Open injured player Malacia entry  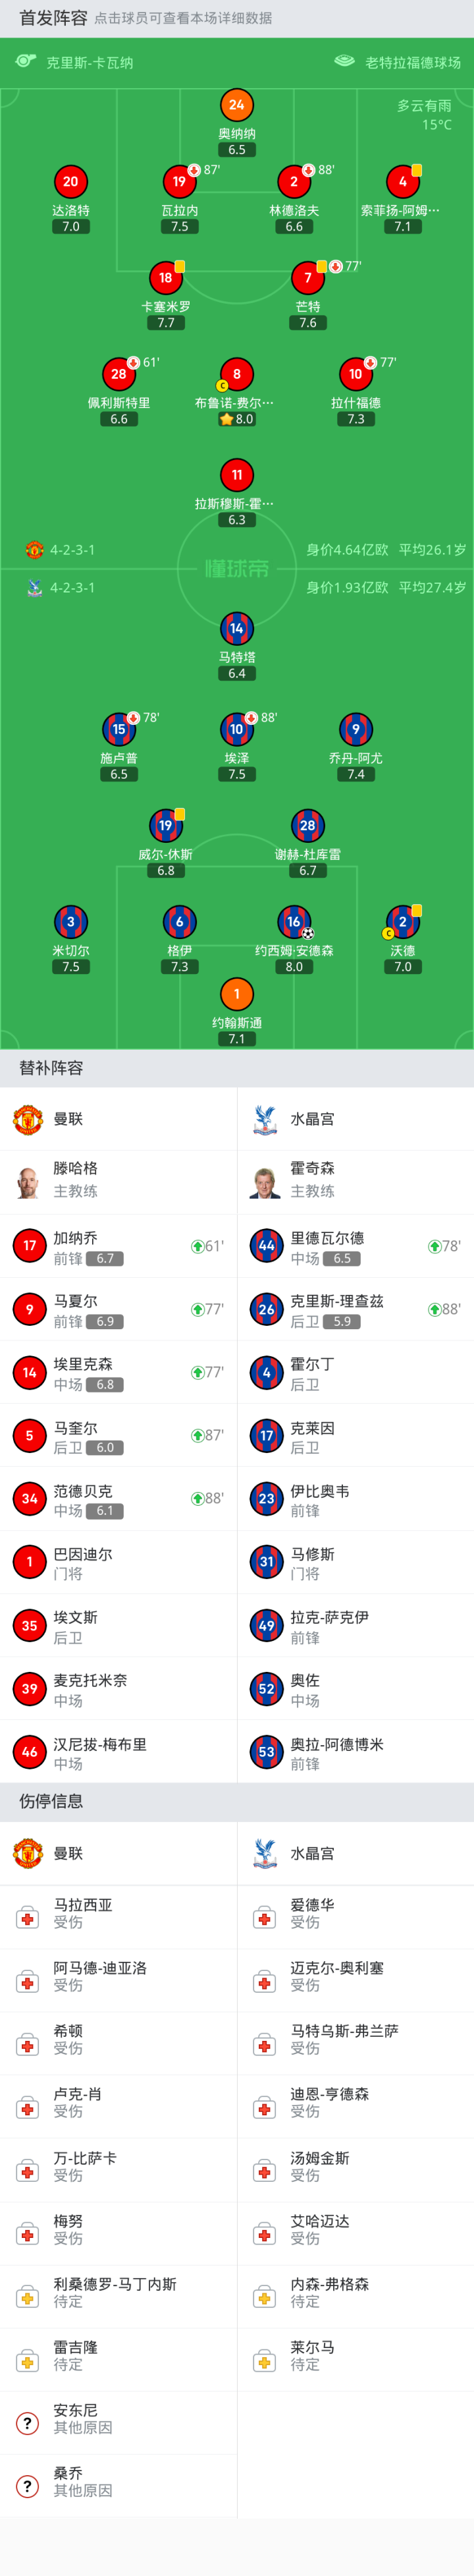[118, 1914]
